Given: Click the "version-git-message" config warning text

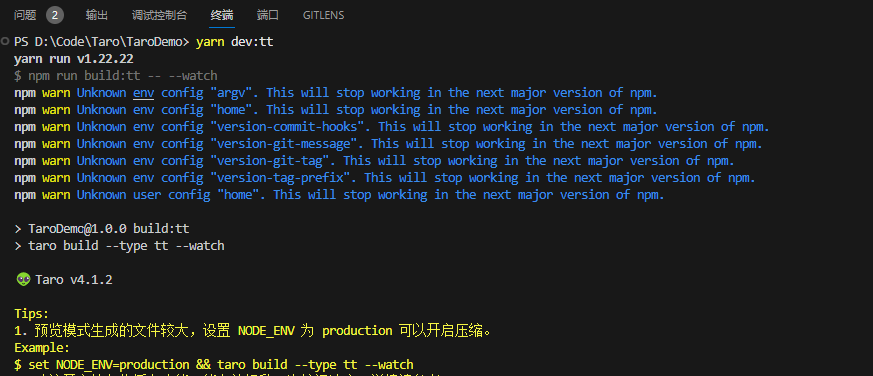Looking at the screenshot, I should 284,144.
